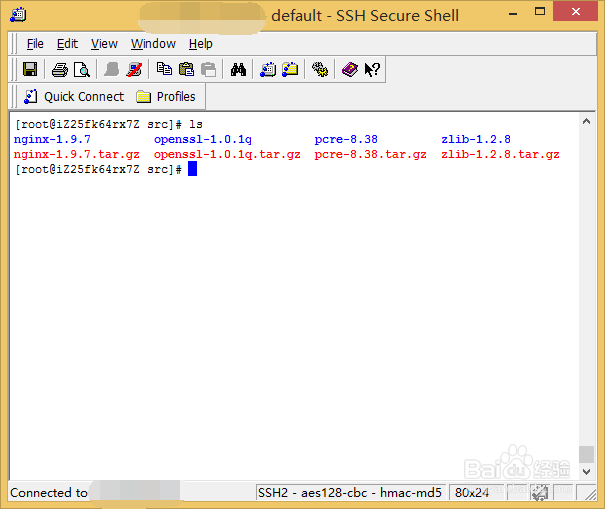The image size is (605, 509).
Task: Click the SSH2 aes128-cbc status entry
Action: pos(350,493)
